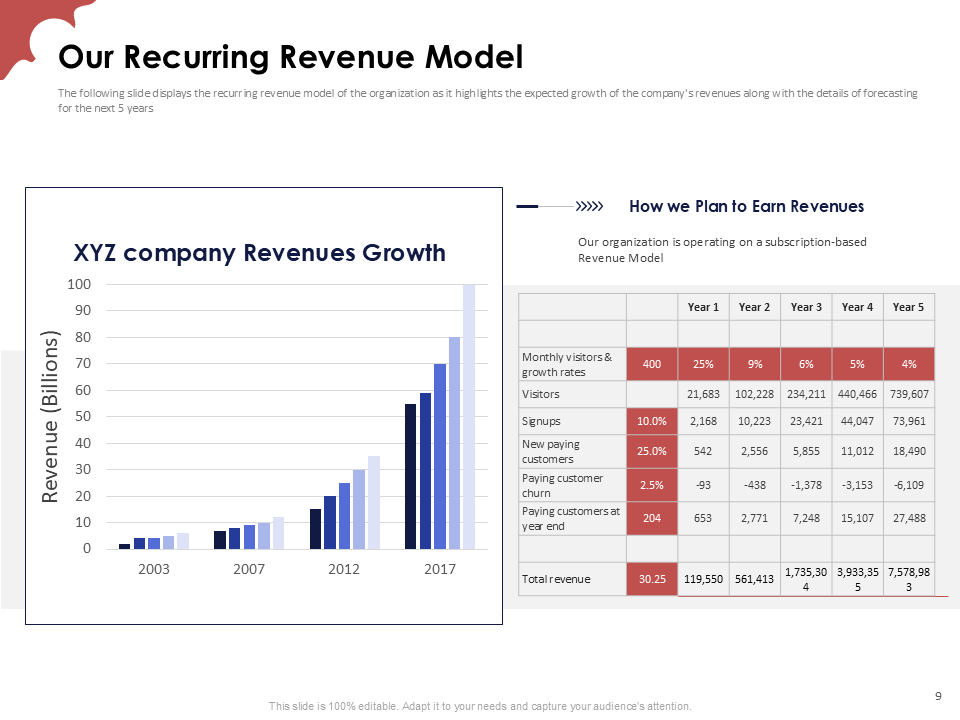Select the 'Visitors' row label

[541, 394]
